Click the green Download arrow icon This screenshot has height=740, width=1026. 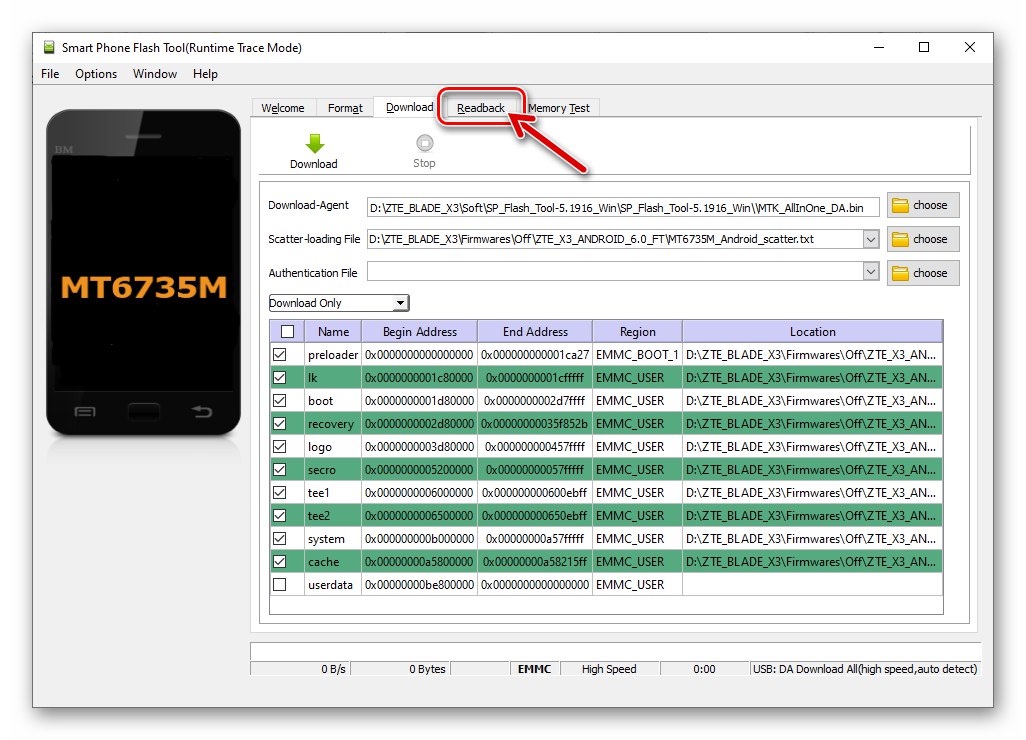[x=315, y=143]
